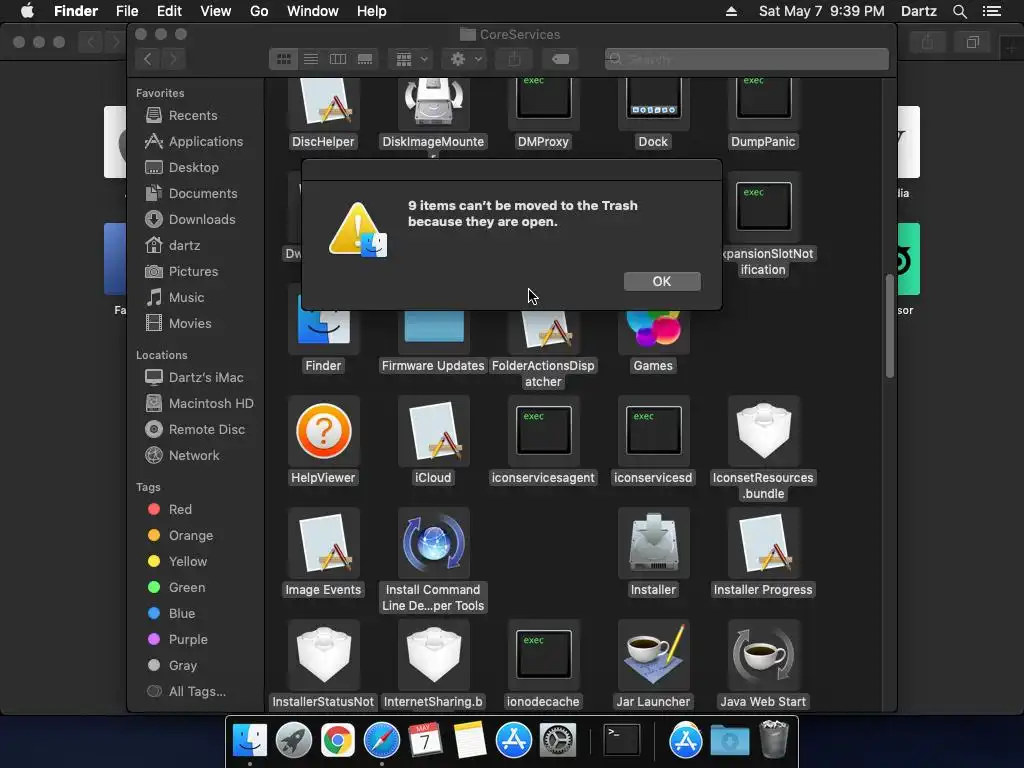Show All Tags in sidebar
The width and height of the screenshot is (1024, 768).
point(197,692)
